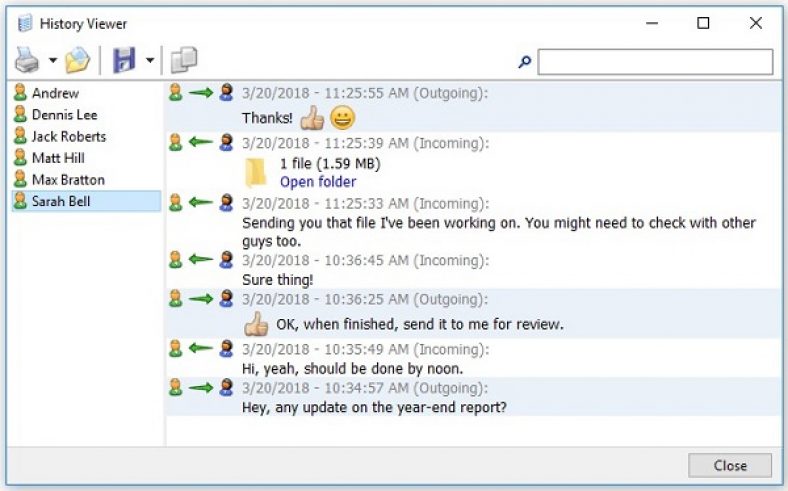Click "OK, when finished, send it" message
This screenshot has width=788, height=491.
pyautogui.click(x=420, y=324)
